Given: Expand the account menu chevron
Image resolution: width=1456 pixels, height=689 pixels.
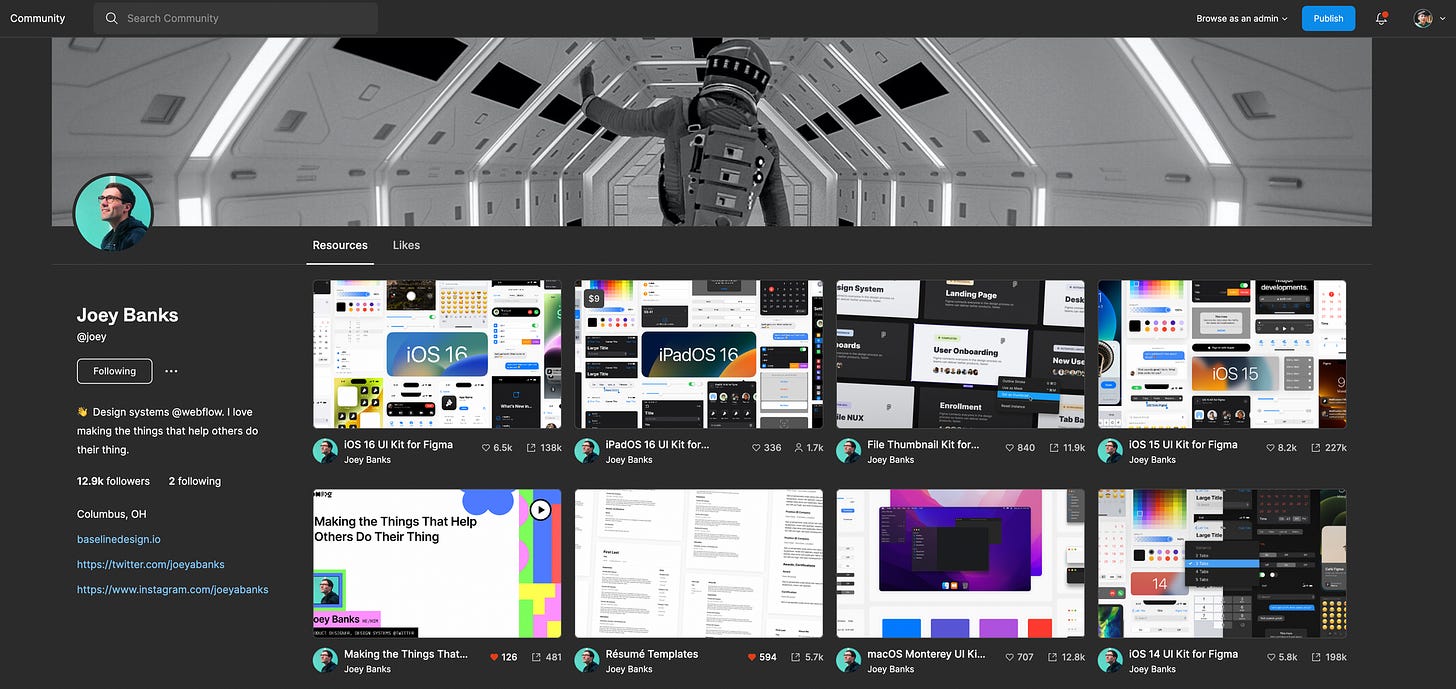Looking at the screenshot, I should (x=1441, y=18).
